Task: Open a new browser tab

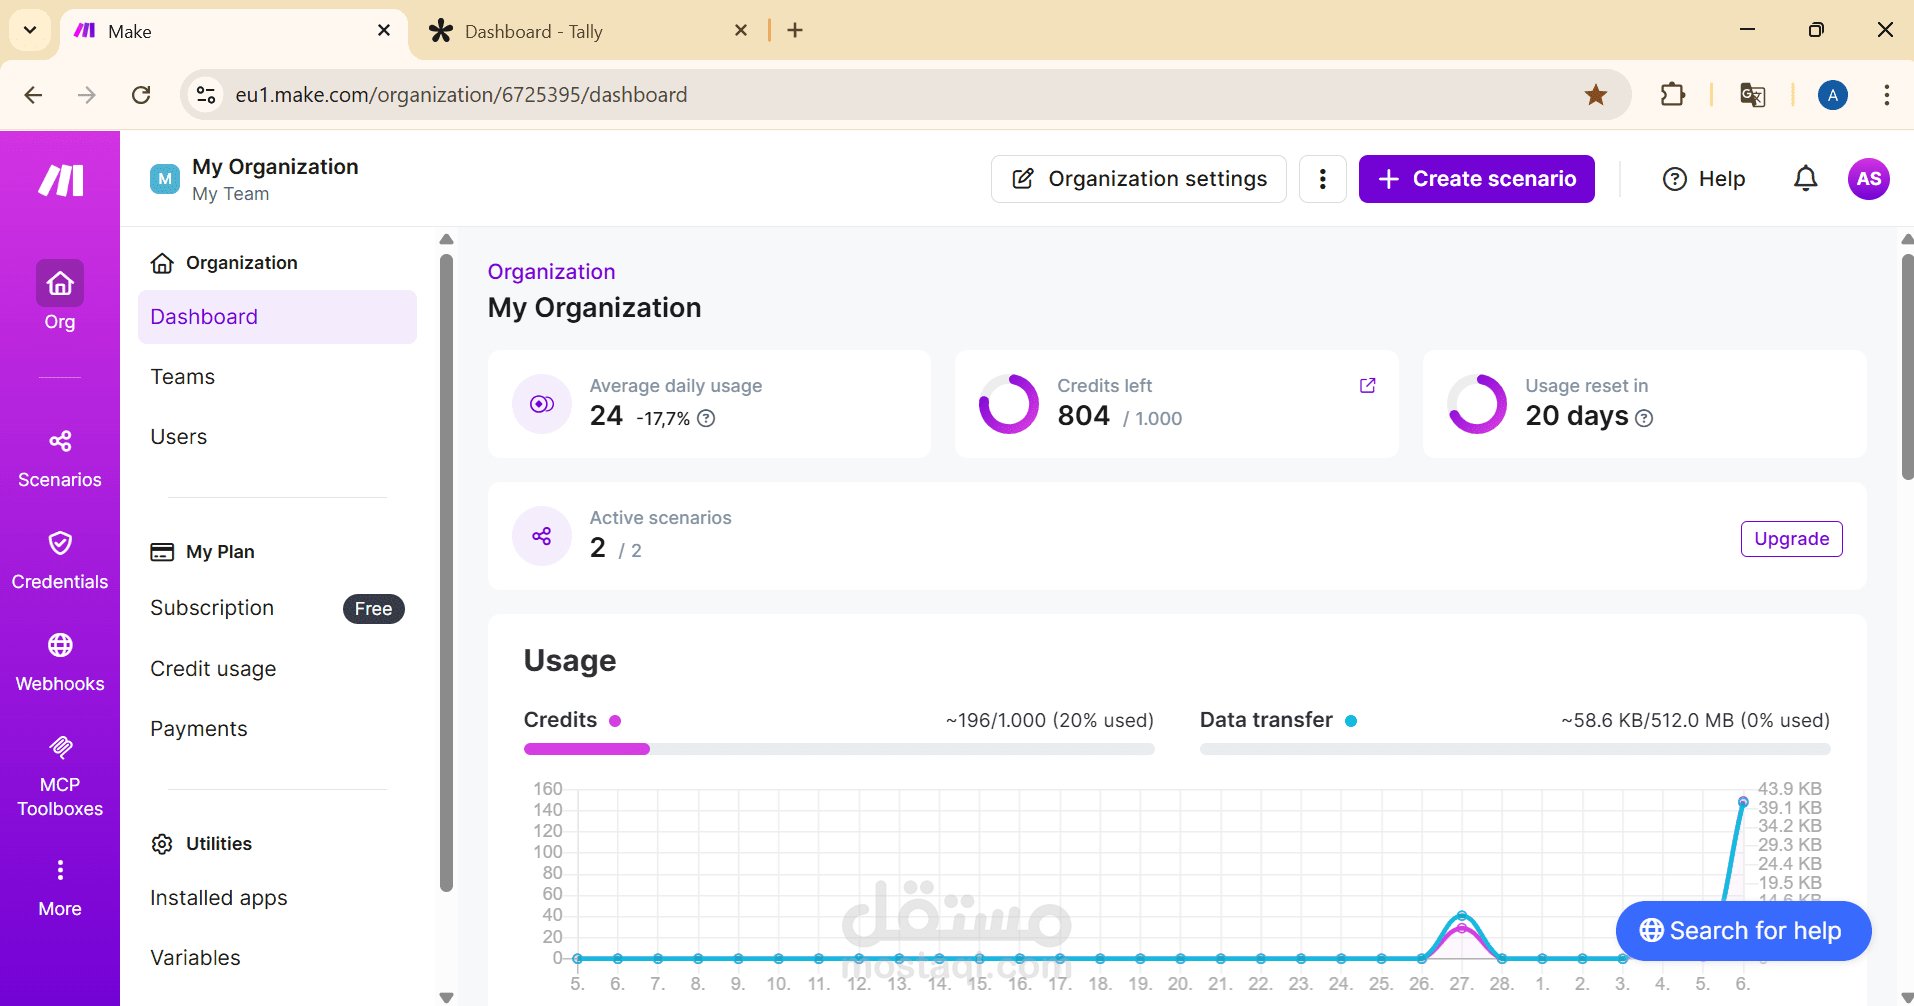Action: pyautogui.click(x=795, y=31)
